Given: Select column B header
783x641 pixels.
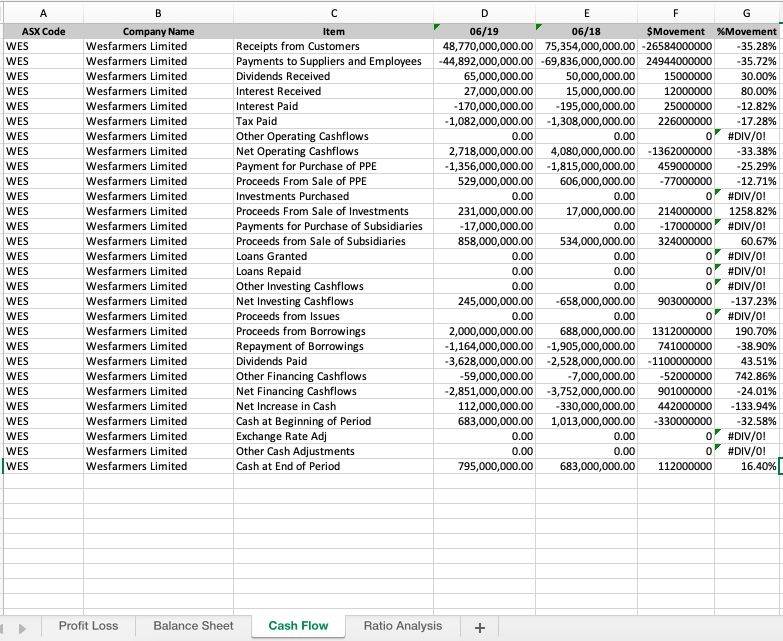Looking at the screenshot, I should 158,13.
